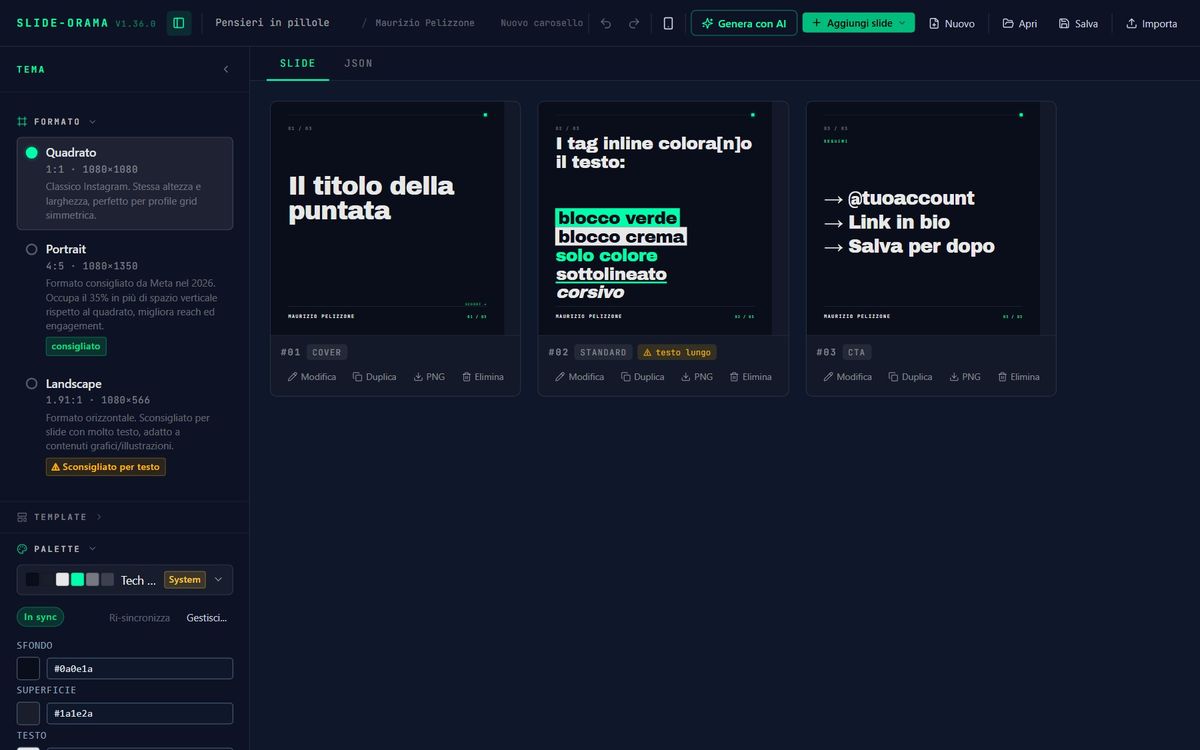Download PNG of slide #03

coord(964,377)
